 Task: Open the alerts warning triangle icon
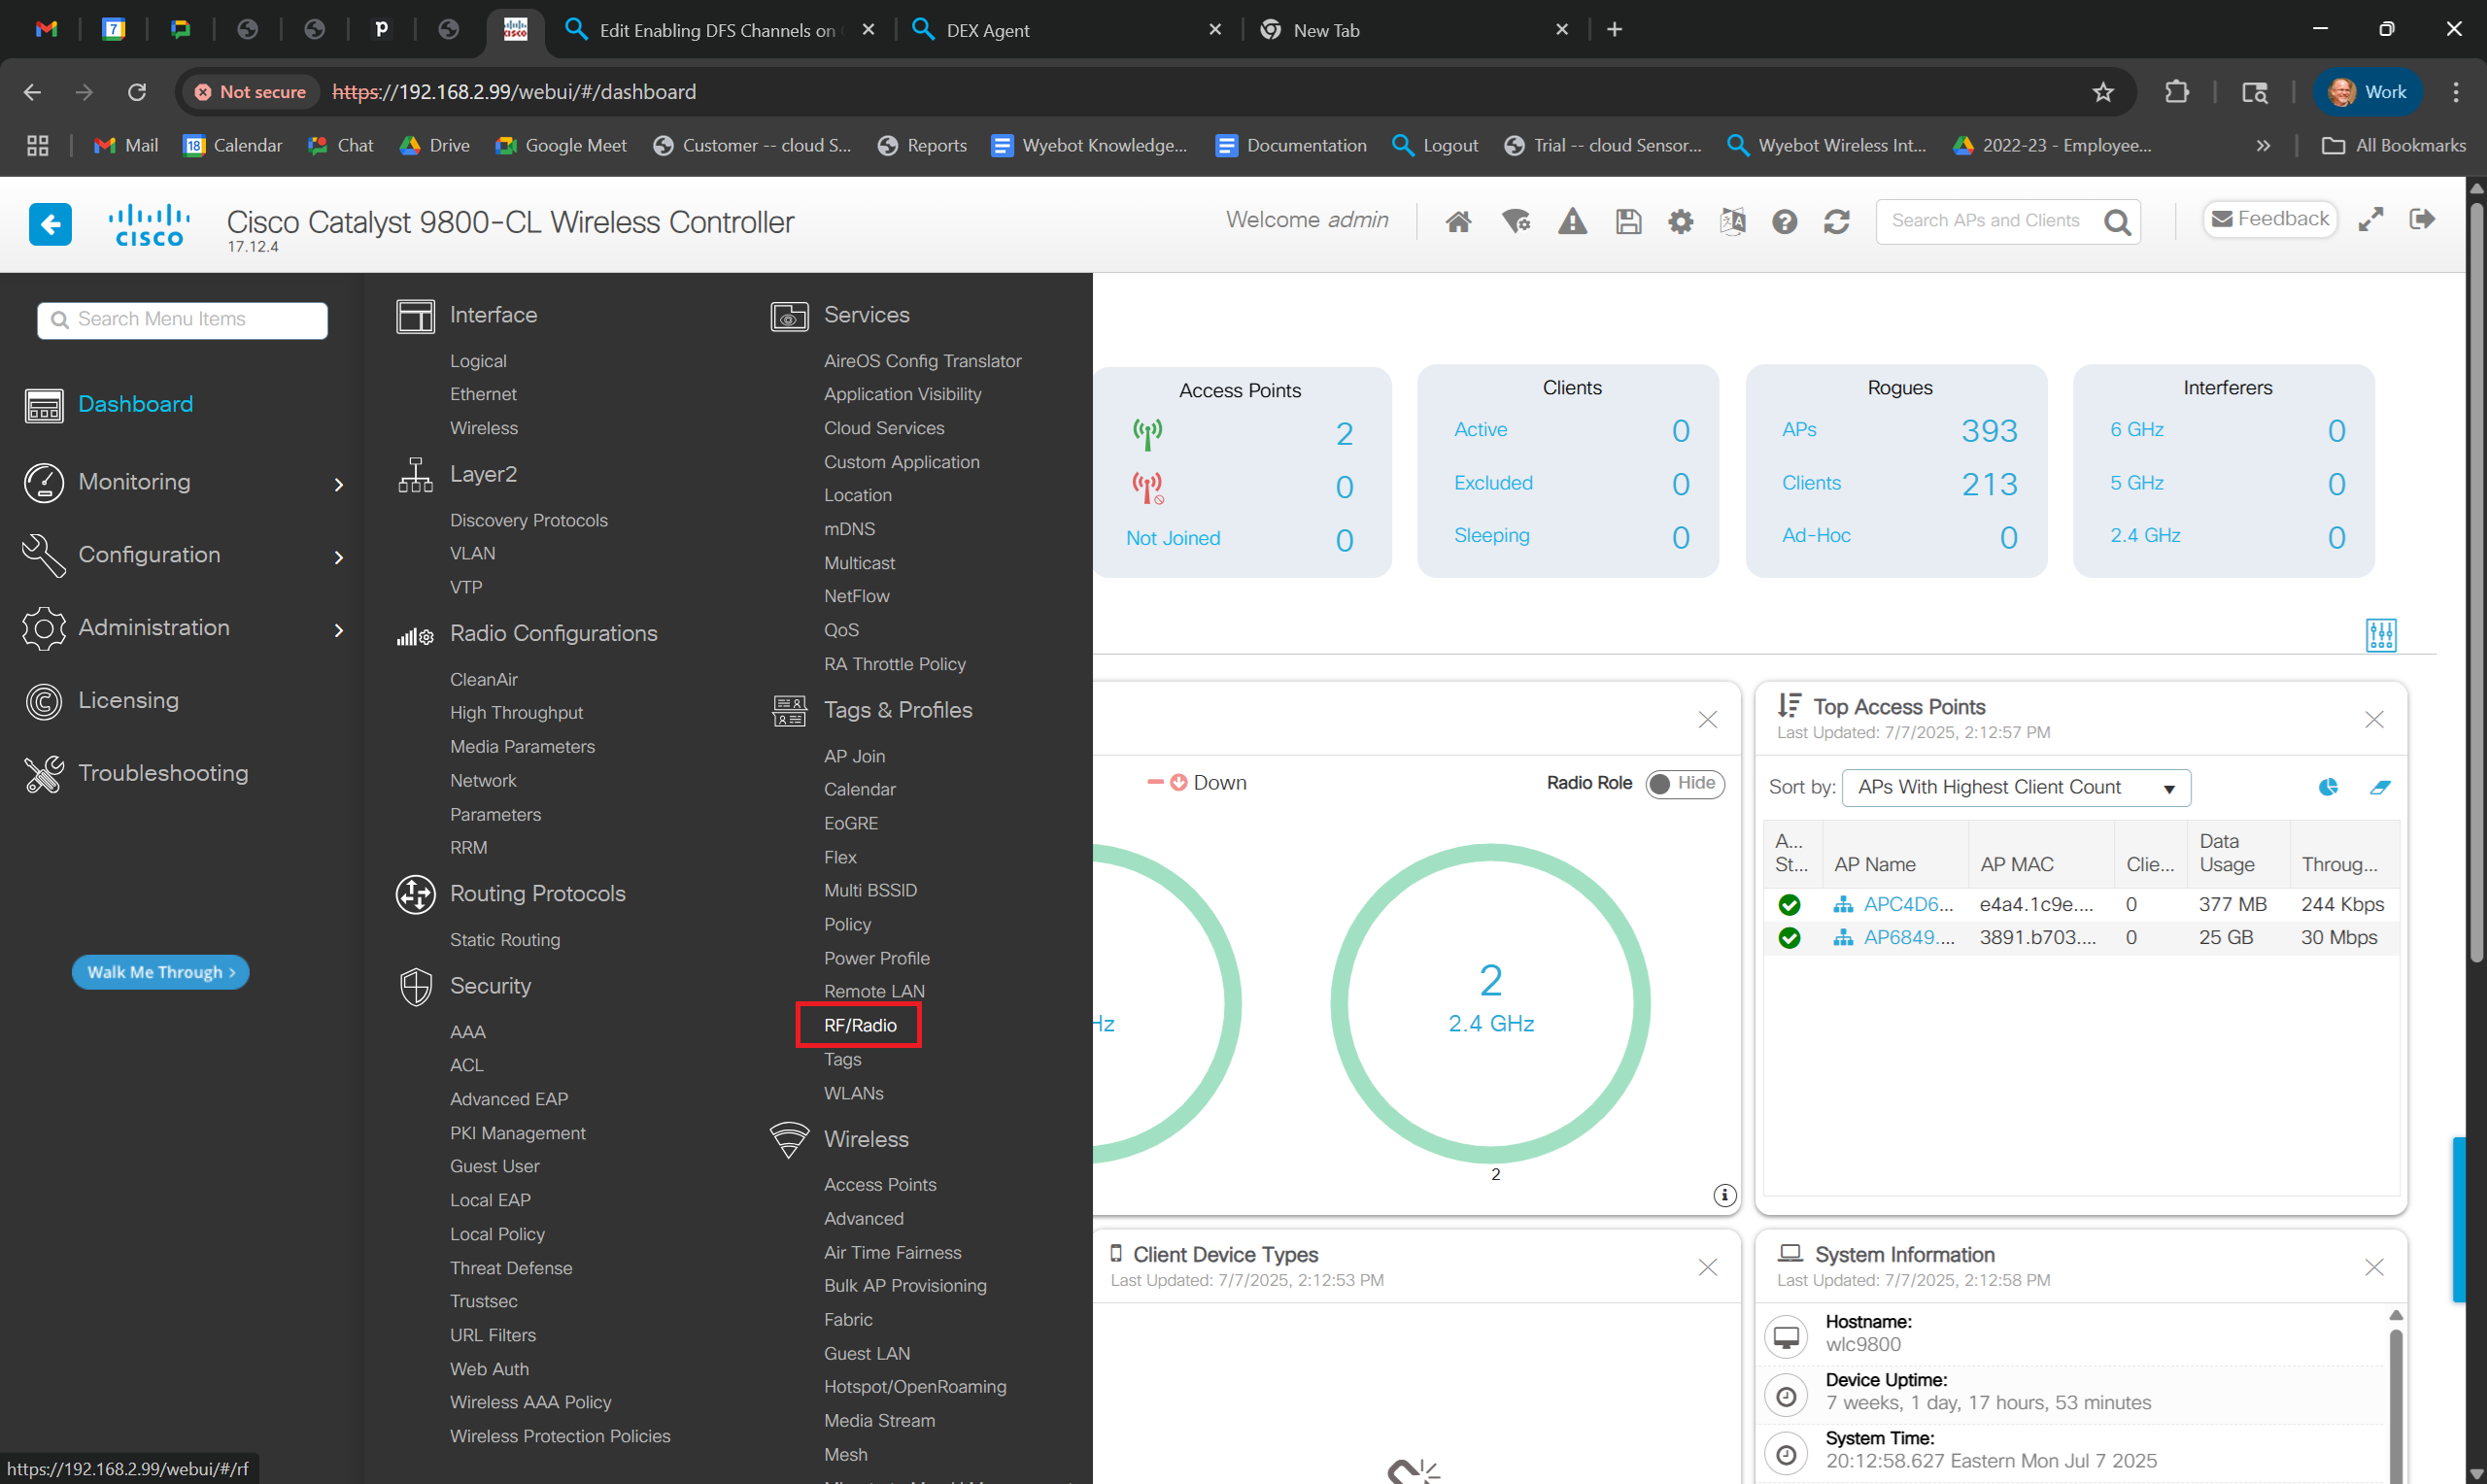[1572, 221]
